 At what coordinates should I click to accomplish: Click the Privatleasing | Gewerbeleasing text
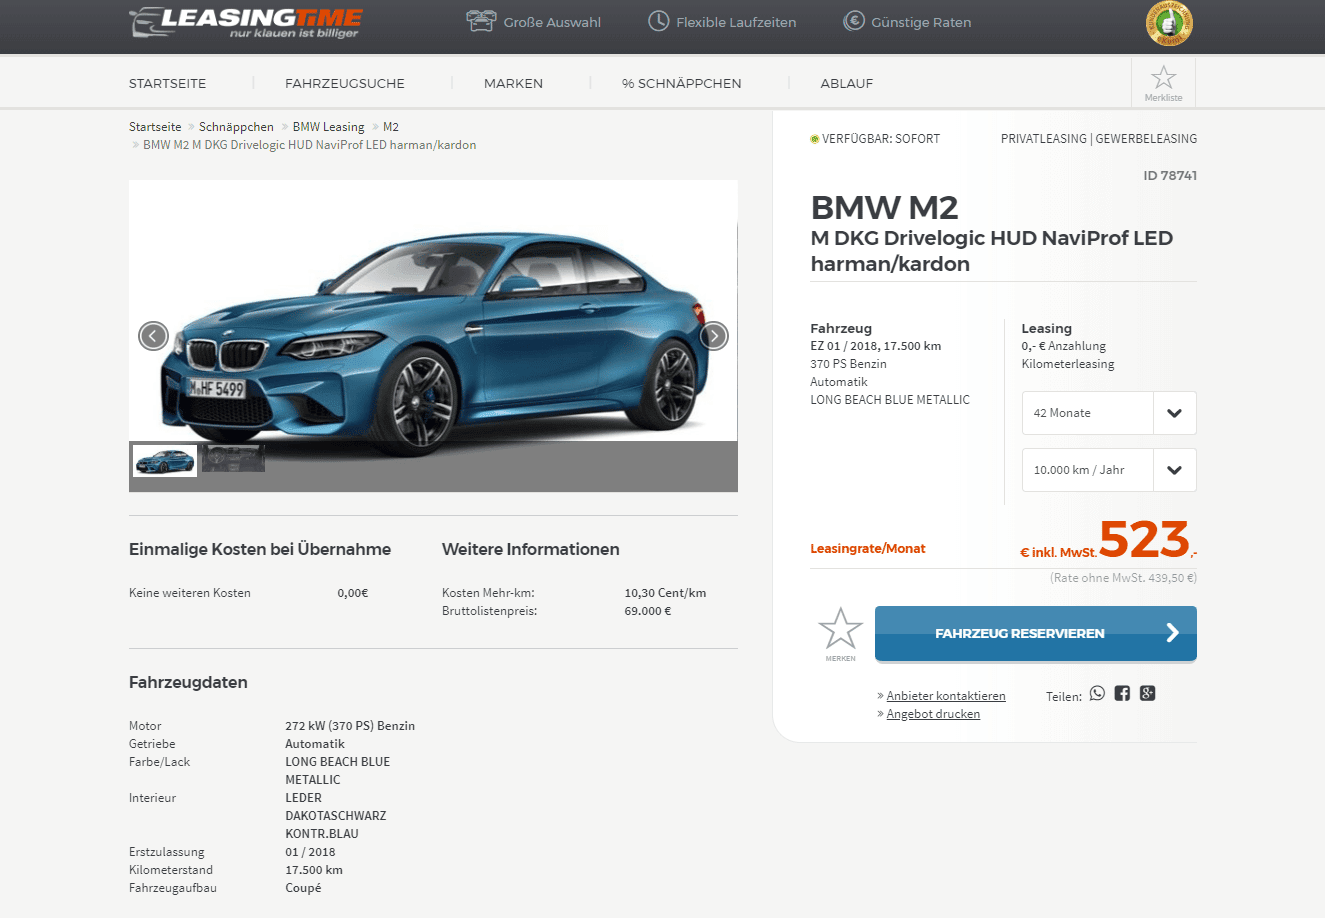[1099, 139]
